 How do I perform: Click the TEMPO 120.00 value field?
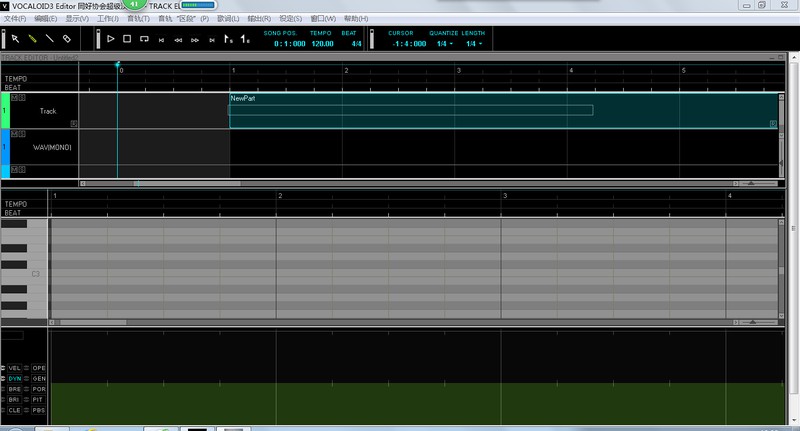321,44
